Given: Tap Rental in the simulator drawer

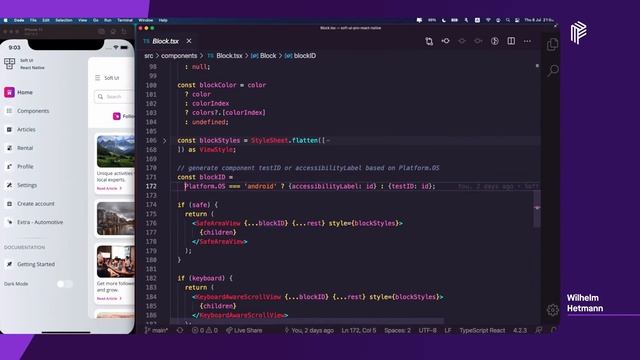Looking at the screenshot, I should 20,148.
